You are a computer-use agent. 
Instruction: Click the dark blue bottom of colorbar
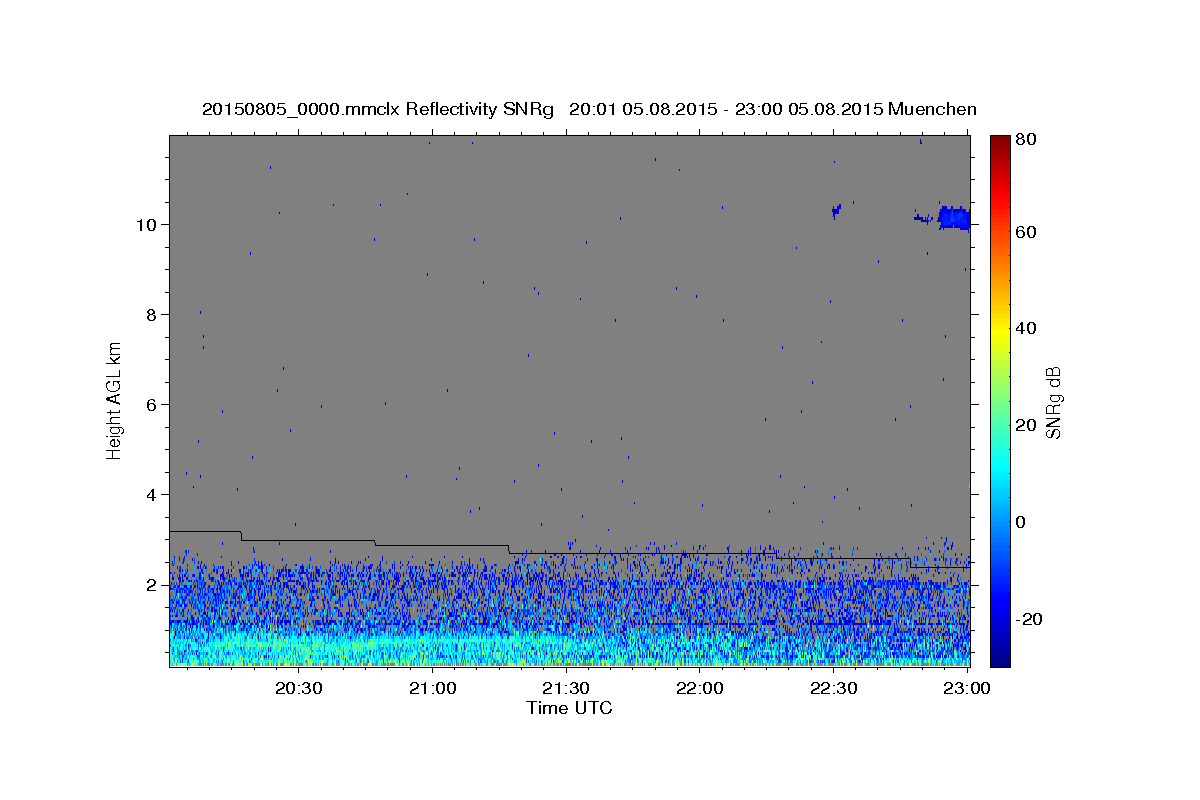pyautogui.click(x=1000, y=655)
